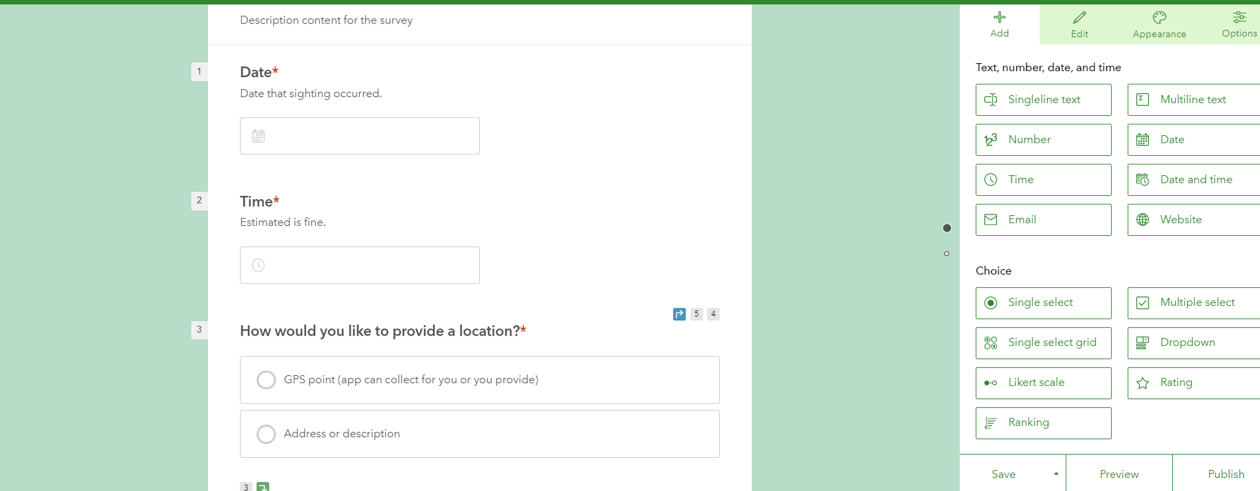Open the Date picker field
The image size is (1260, 491).
click(x=359, y=136)
